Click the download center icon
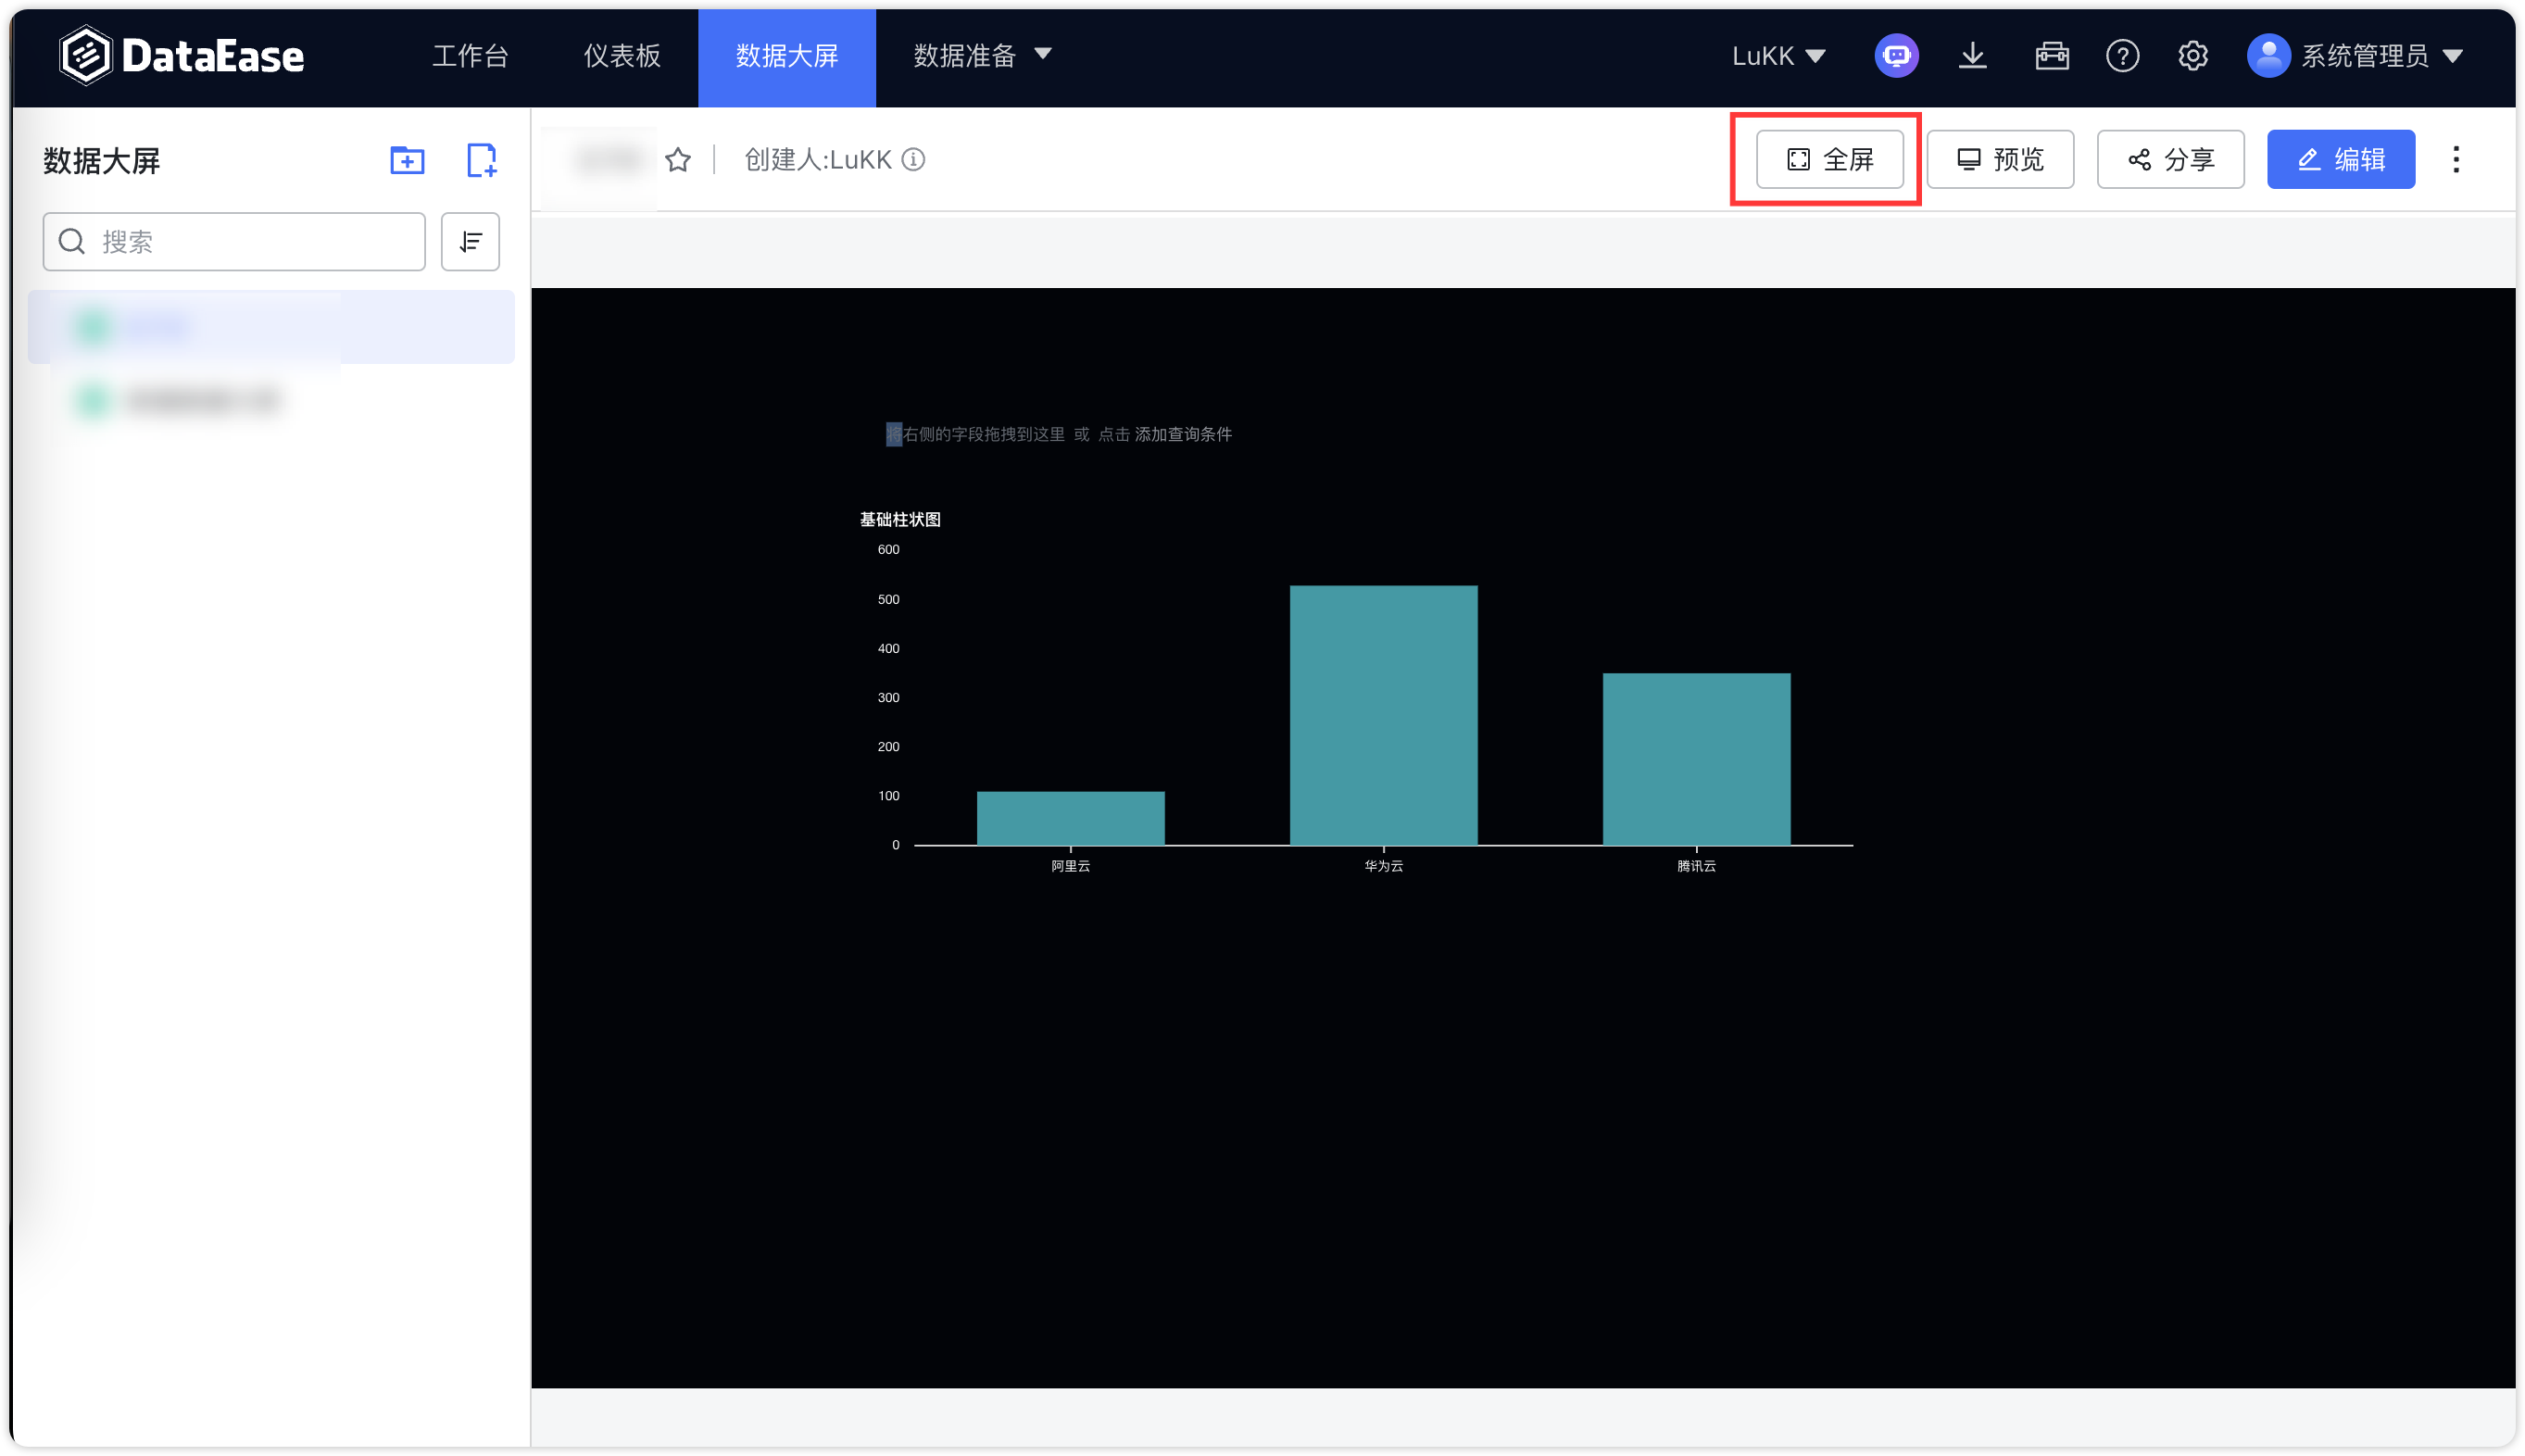The image size is (2525, 1456). point(1973,56)
